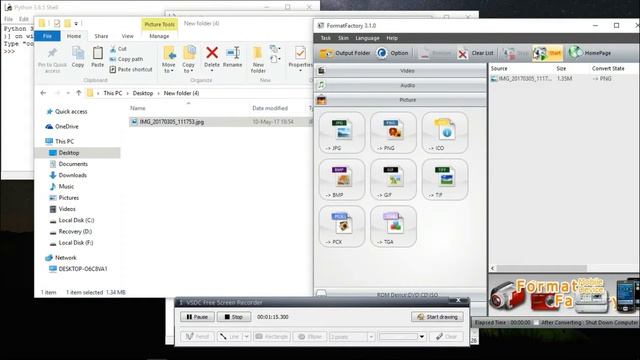Click the Remove toolbar button in FormatFactory
This screenshot has width=640, height=360.
(435, 53)
